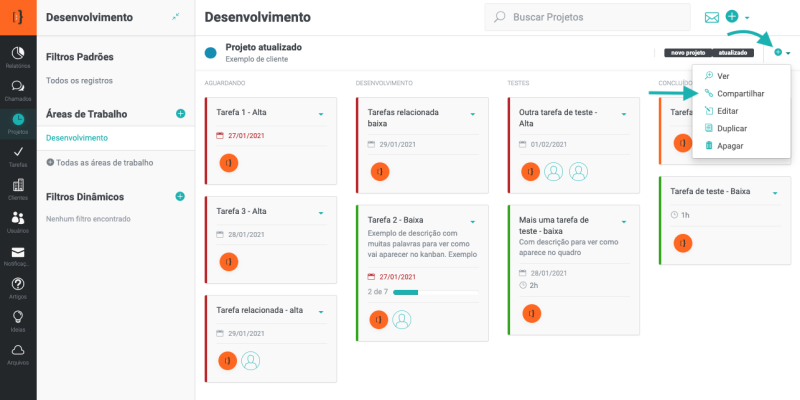Image resolution: width=800 pixels, height=400 pixels.
Task: Click Todos os registros filter link
Action: pos(80,80)
